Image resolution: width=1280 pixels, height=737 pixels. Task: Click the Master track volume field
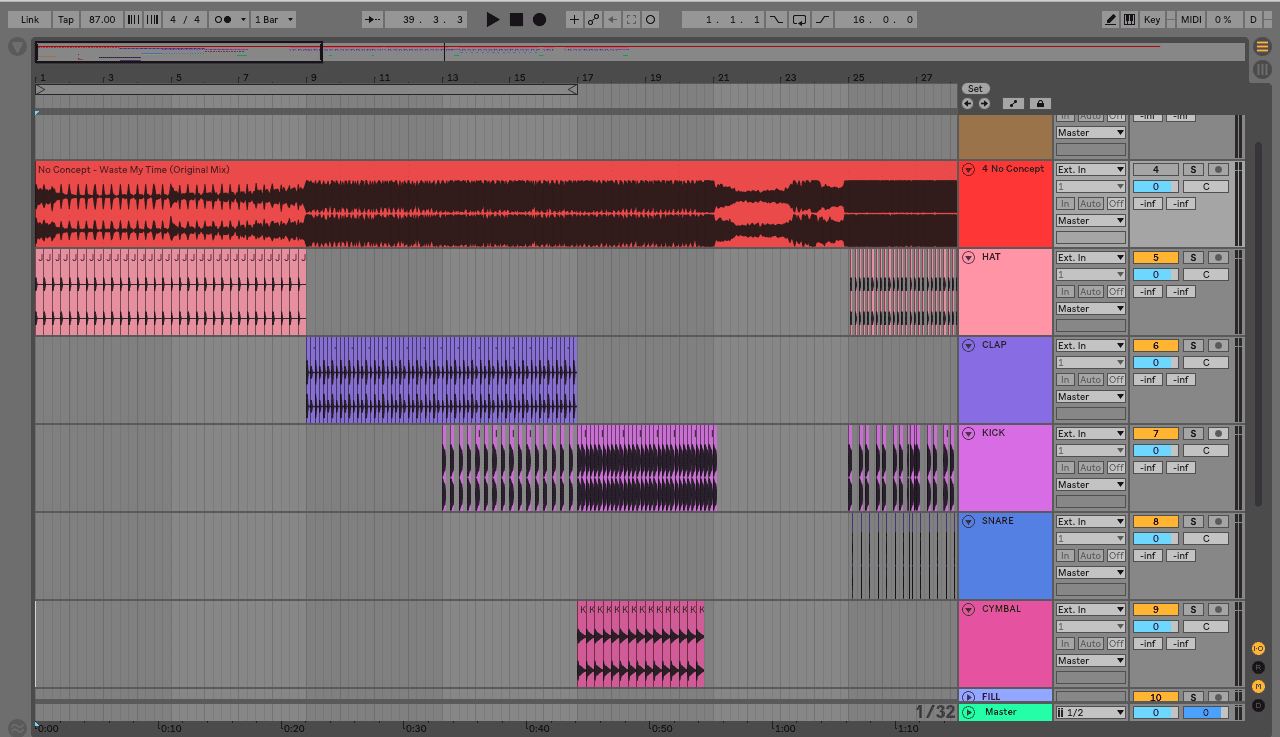click(1155, 712)
